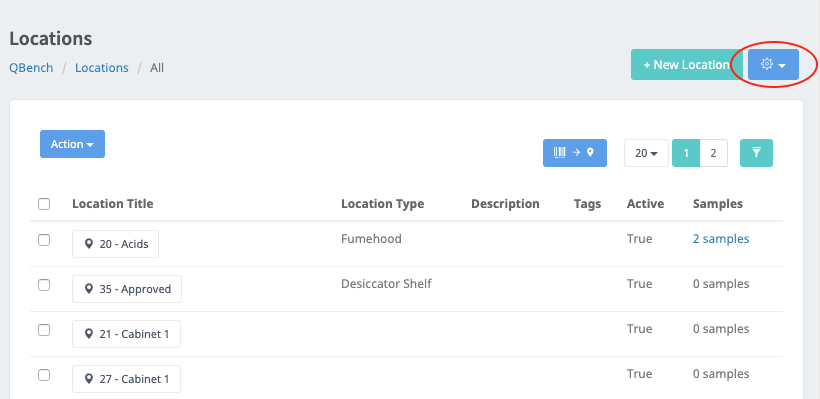Screen dimensions: 820x399
Task: Open the 20 - Acids location
Action: tap(116, 244)
